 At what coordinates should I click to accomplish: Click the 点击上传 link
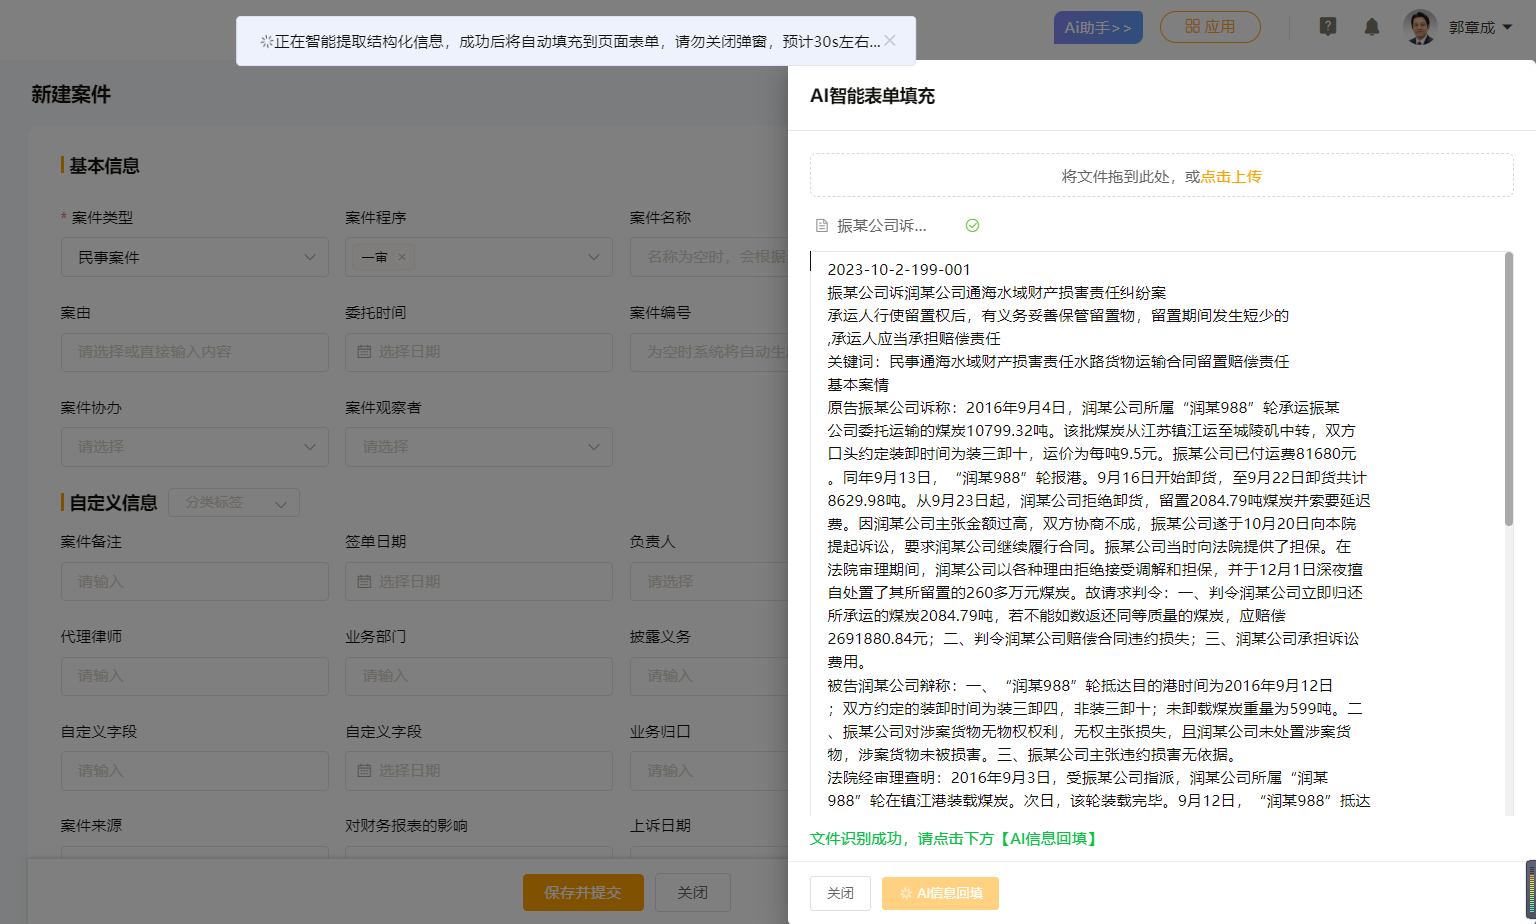point(1231,176)
